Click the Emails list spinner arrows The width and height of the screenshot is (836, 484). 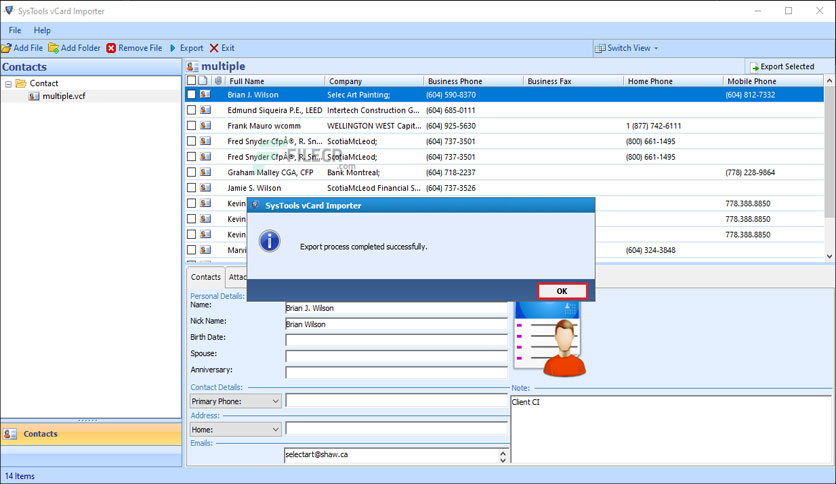coord(503,456)
